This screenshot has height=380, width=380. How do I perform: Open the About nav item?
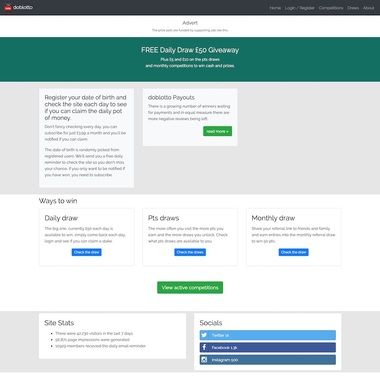coord(369,8)
